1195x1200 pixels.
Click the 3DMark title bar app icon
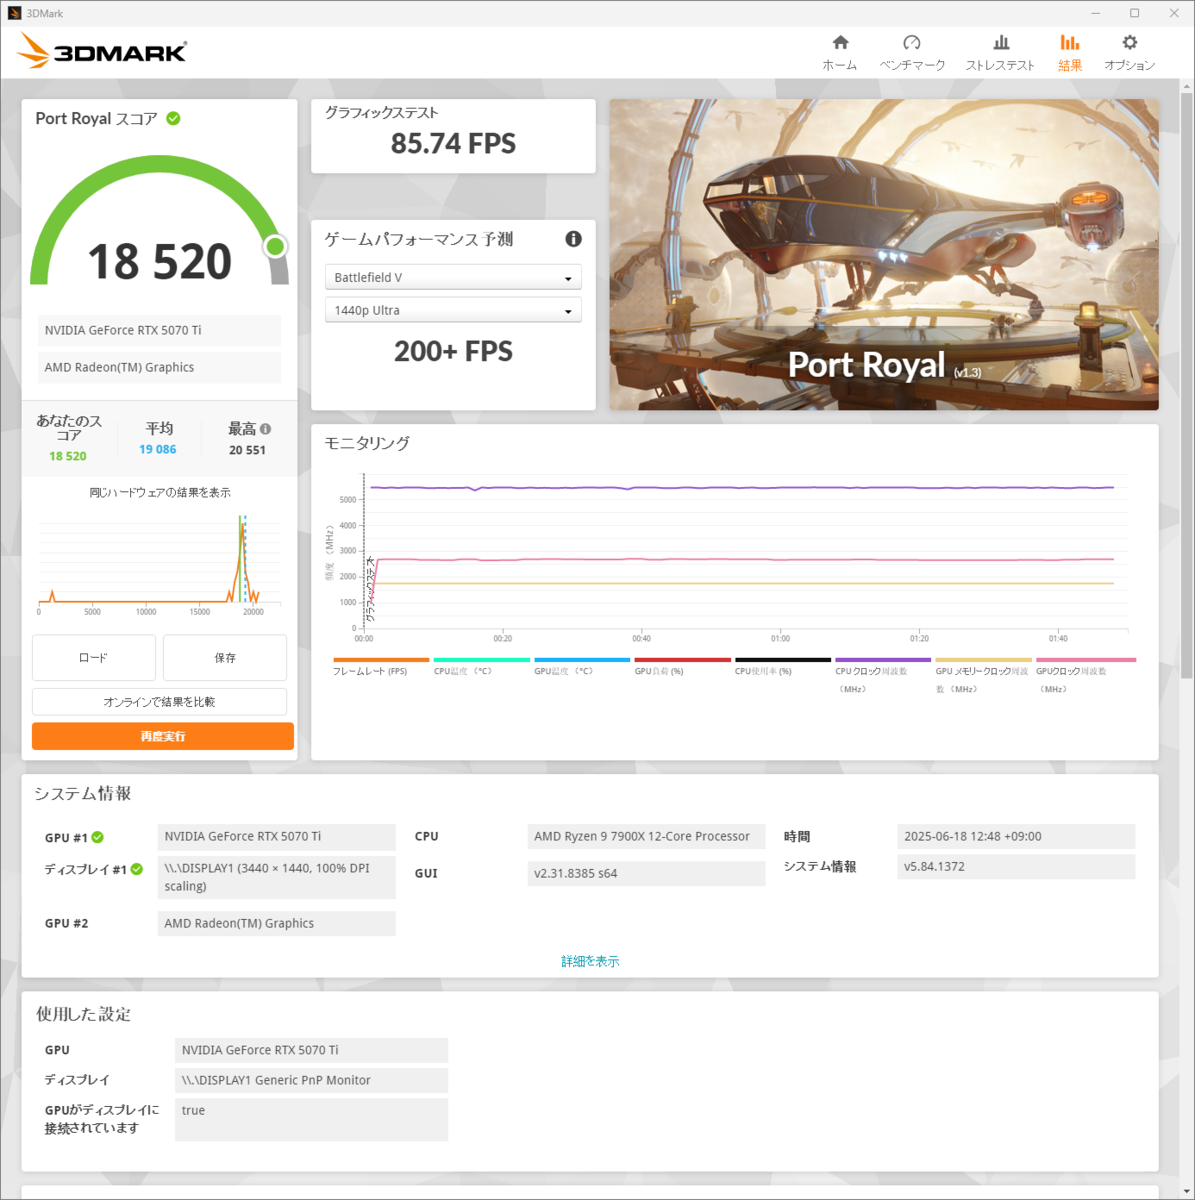[14, 13]
